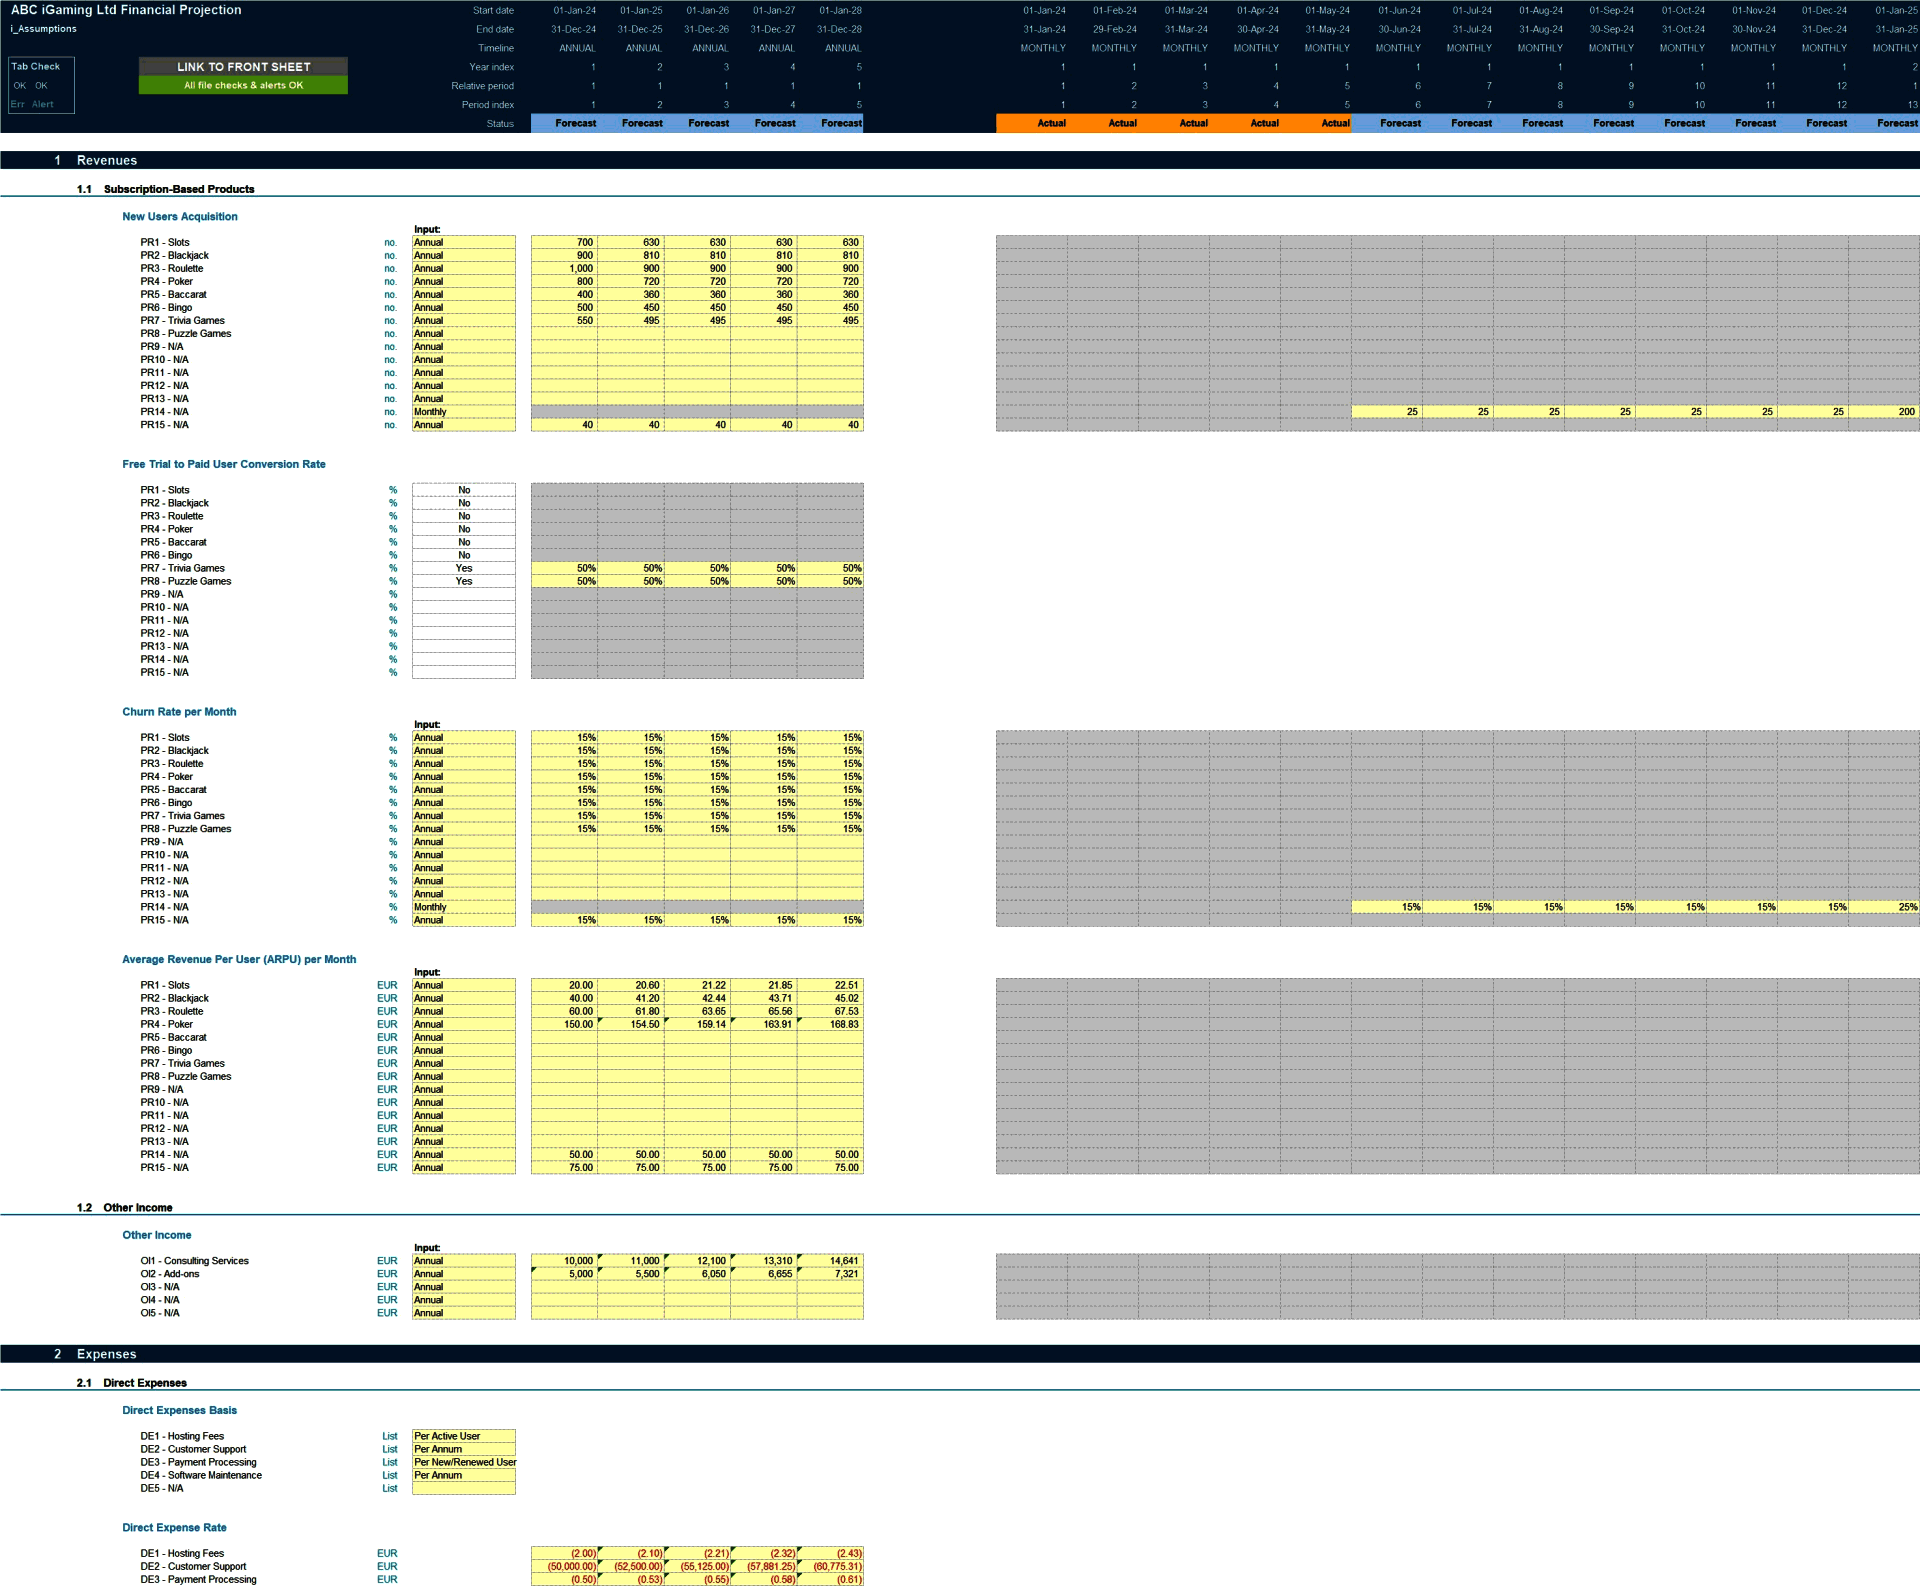Screen dimensions: 1920x1586
Task: Click the Forecast status cell under annual 01-Jan-24
Action: pyautogui.click(x=564, y=123)
